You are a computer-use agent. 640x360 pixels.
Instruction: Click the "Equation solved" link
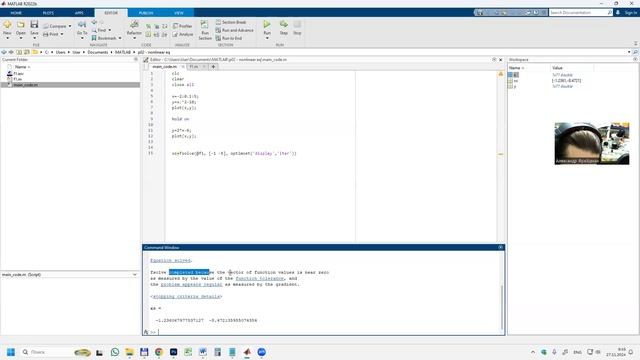pyautogui.click(x=170, y=260)
